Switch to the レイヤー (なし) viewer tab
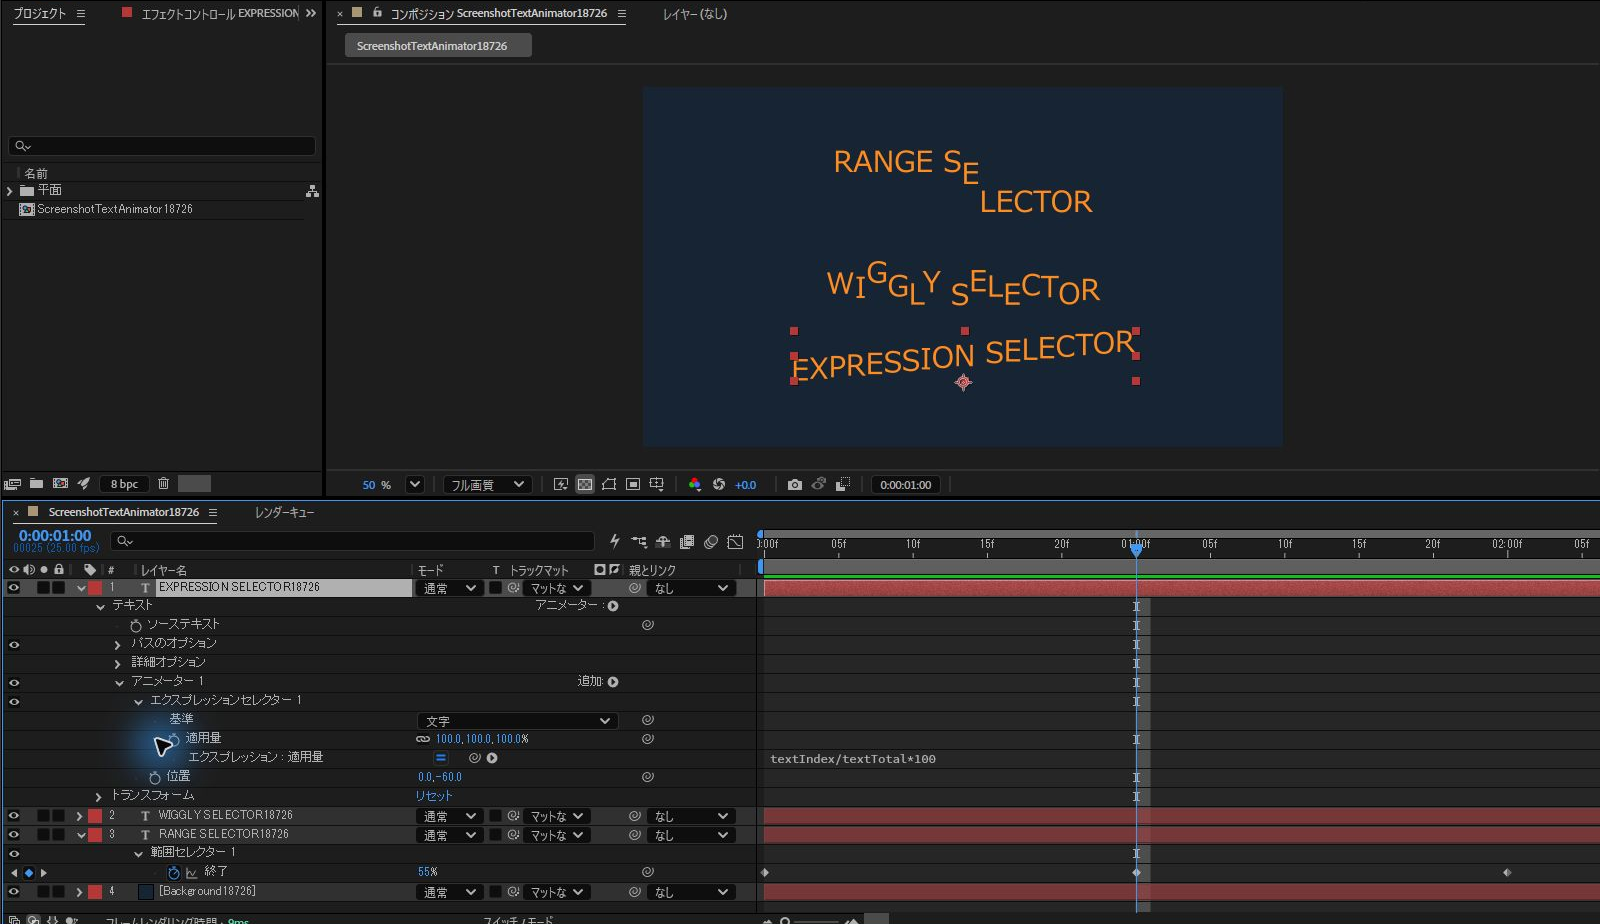Image resolution: width=1600 pixels, height=924 pixels. [x=695, y=14]
